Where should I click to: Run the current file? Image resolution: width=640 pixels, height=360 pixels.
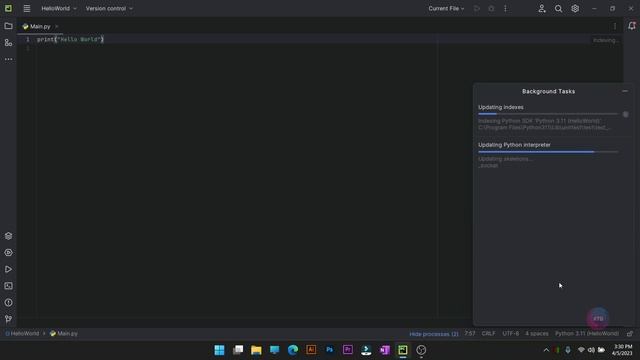pyautogui.click(x=476, y=9)
